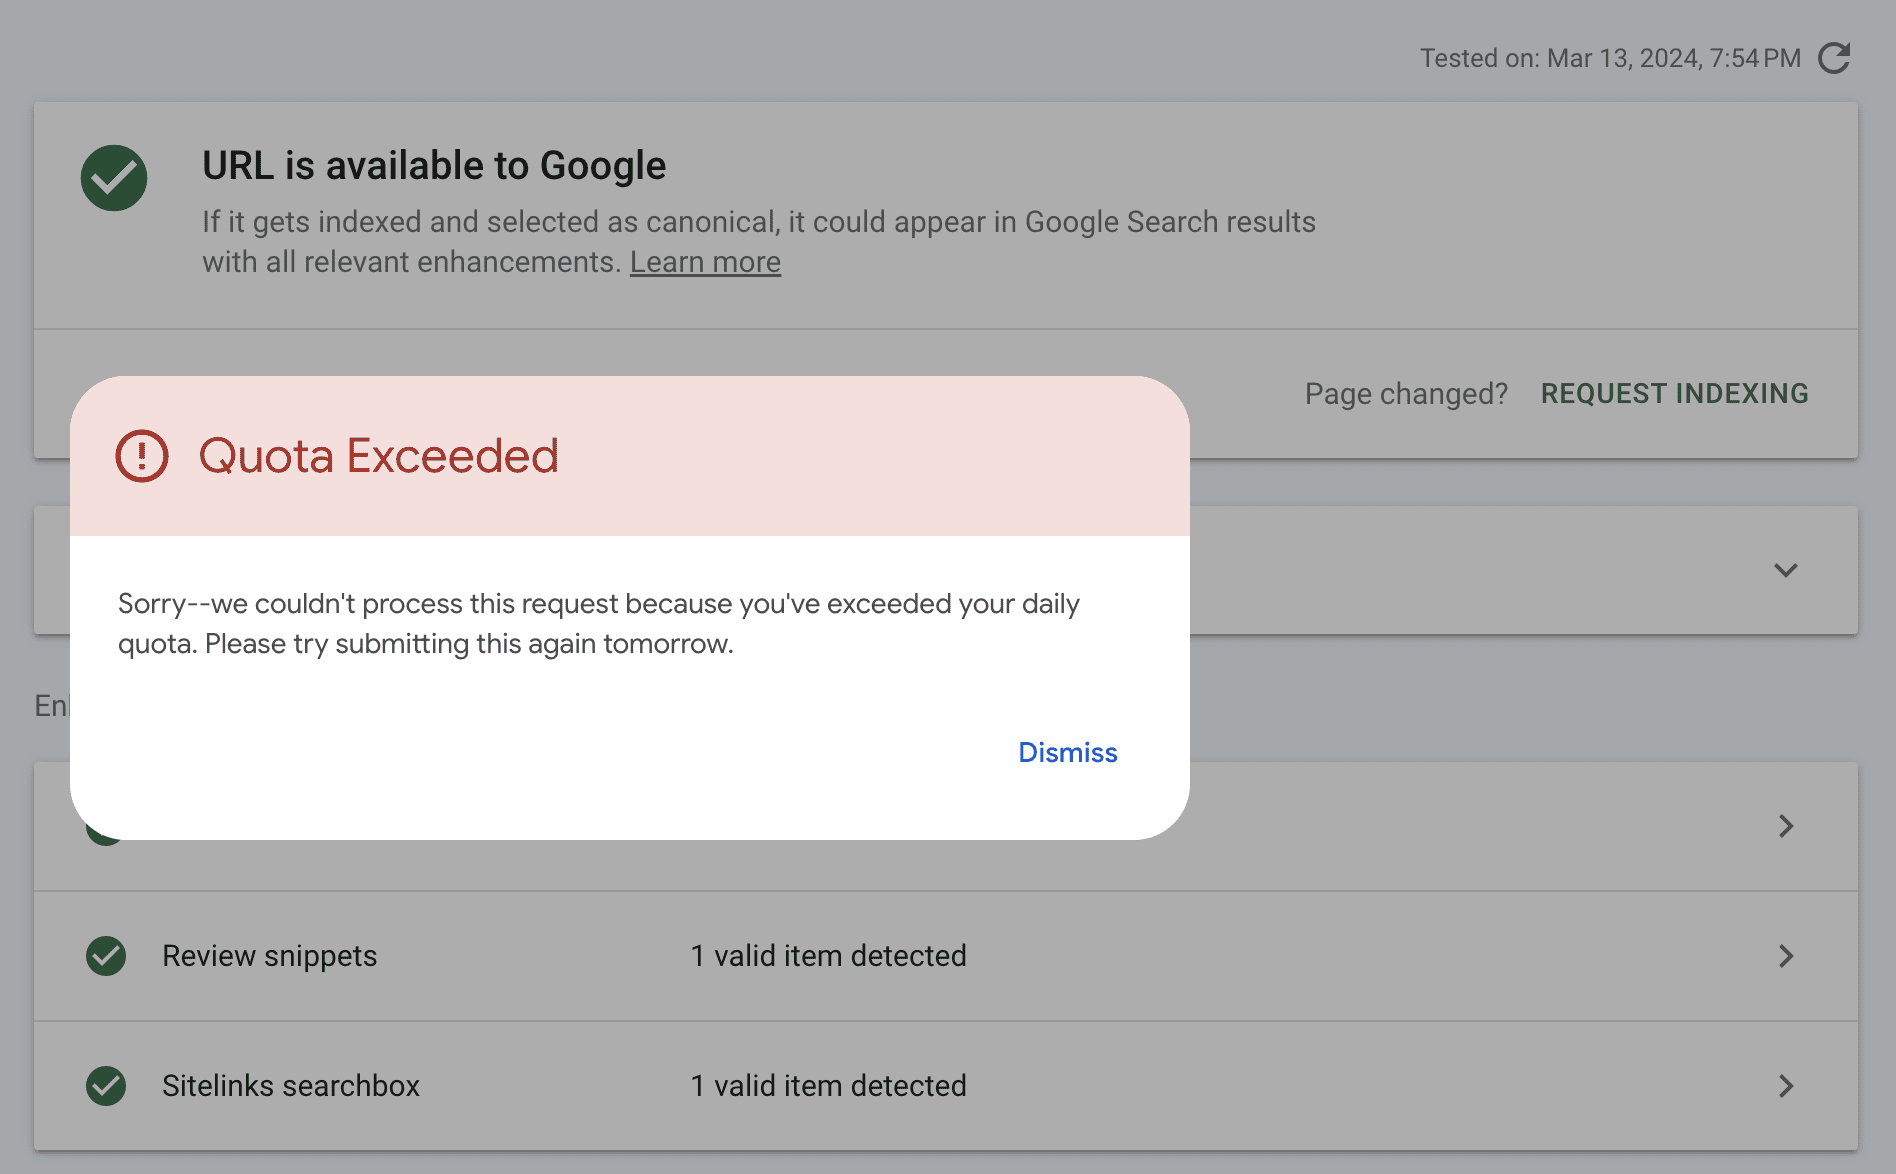Screen dimensions: 1896x1174
Task: Click the chevron right above Review snippets row
Action: pos(1786,826)
